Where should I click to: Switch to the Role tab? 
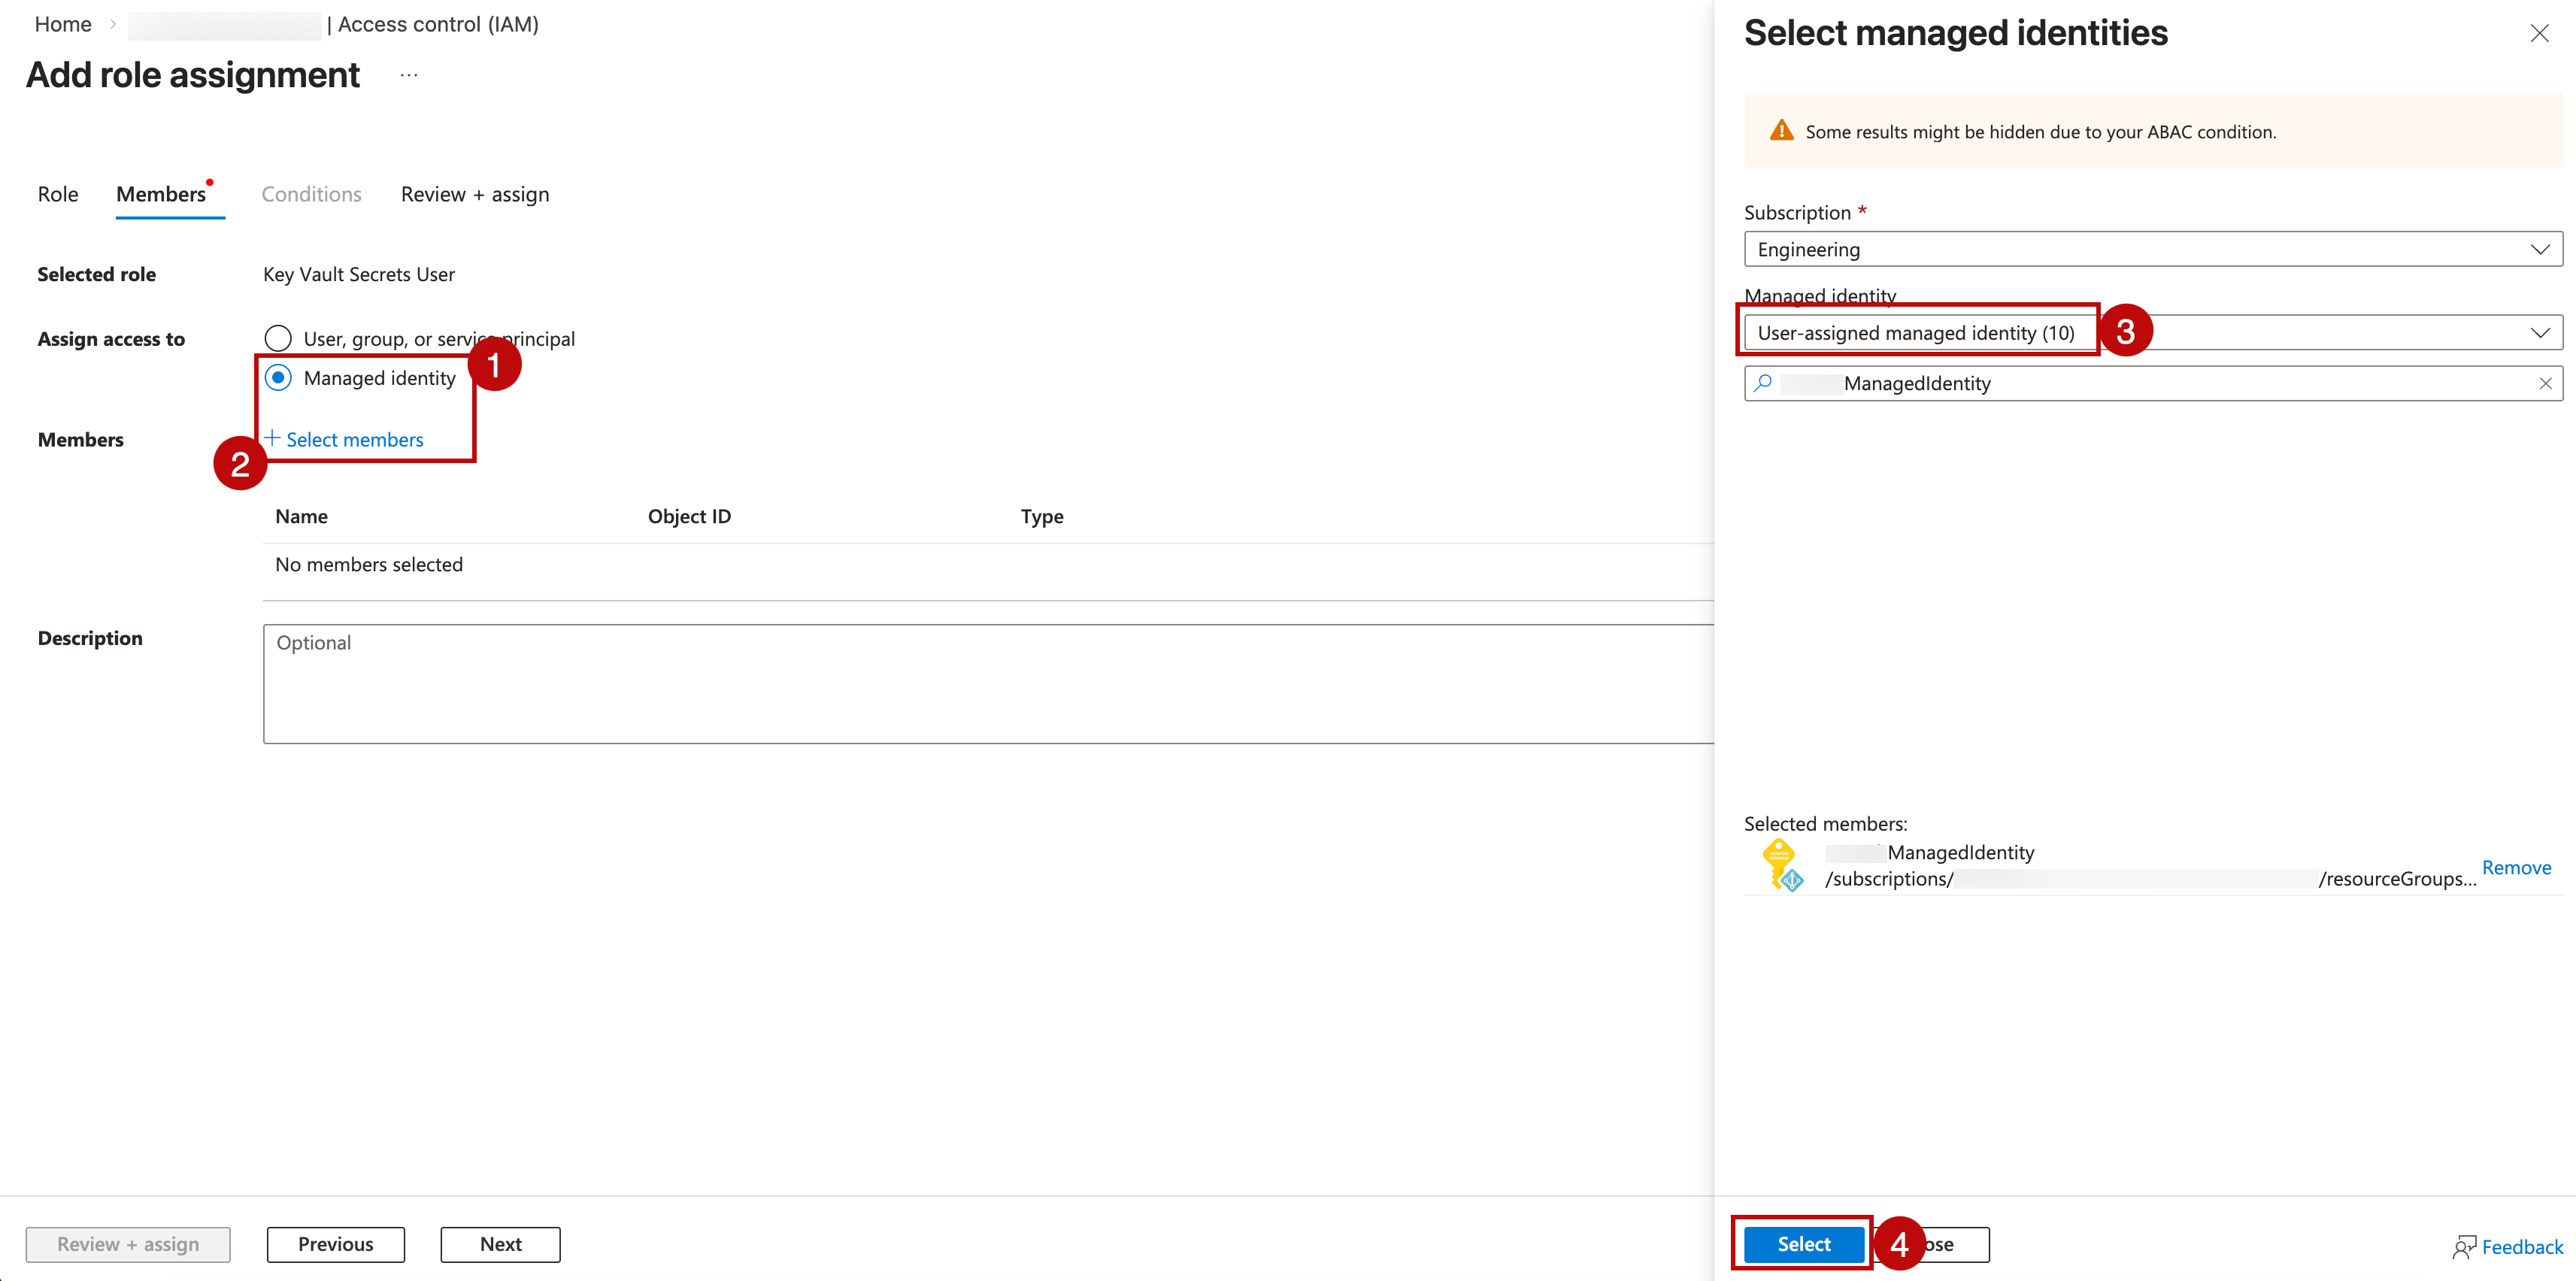[57, 193]
